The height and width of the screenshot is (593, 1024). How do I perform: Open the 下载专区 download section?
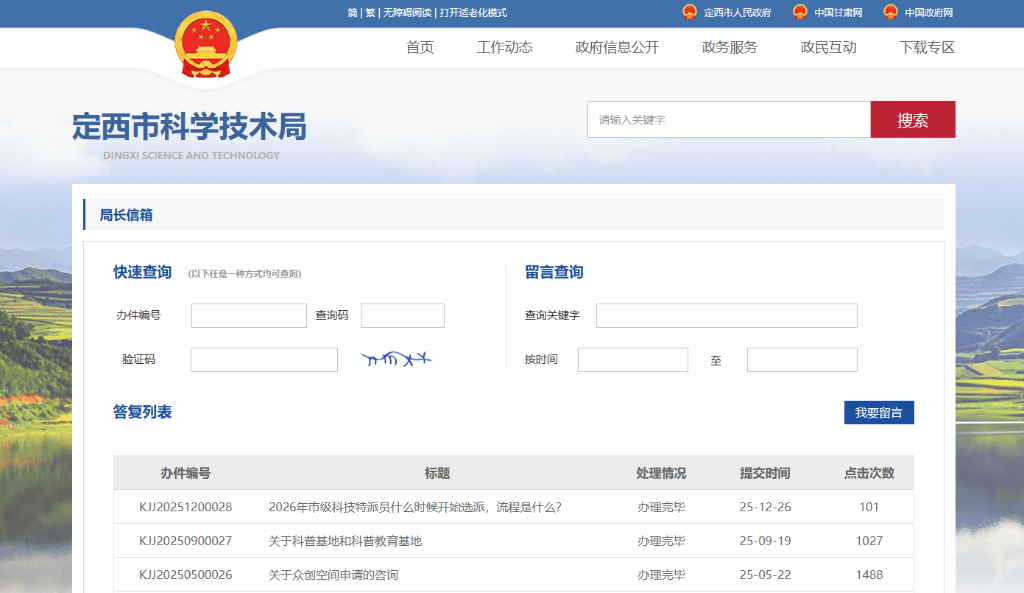coord(927,47)
